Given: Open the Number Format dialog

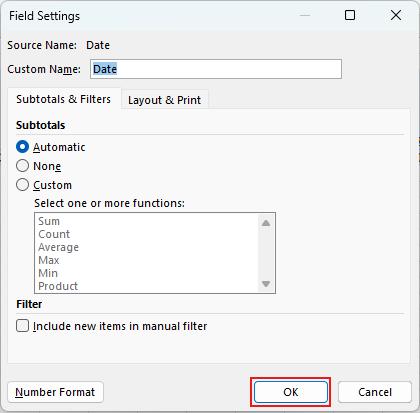Looking at the screenshot, I should coord(55,392).
